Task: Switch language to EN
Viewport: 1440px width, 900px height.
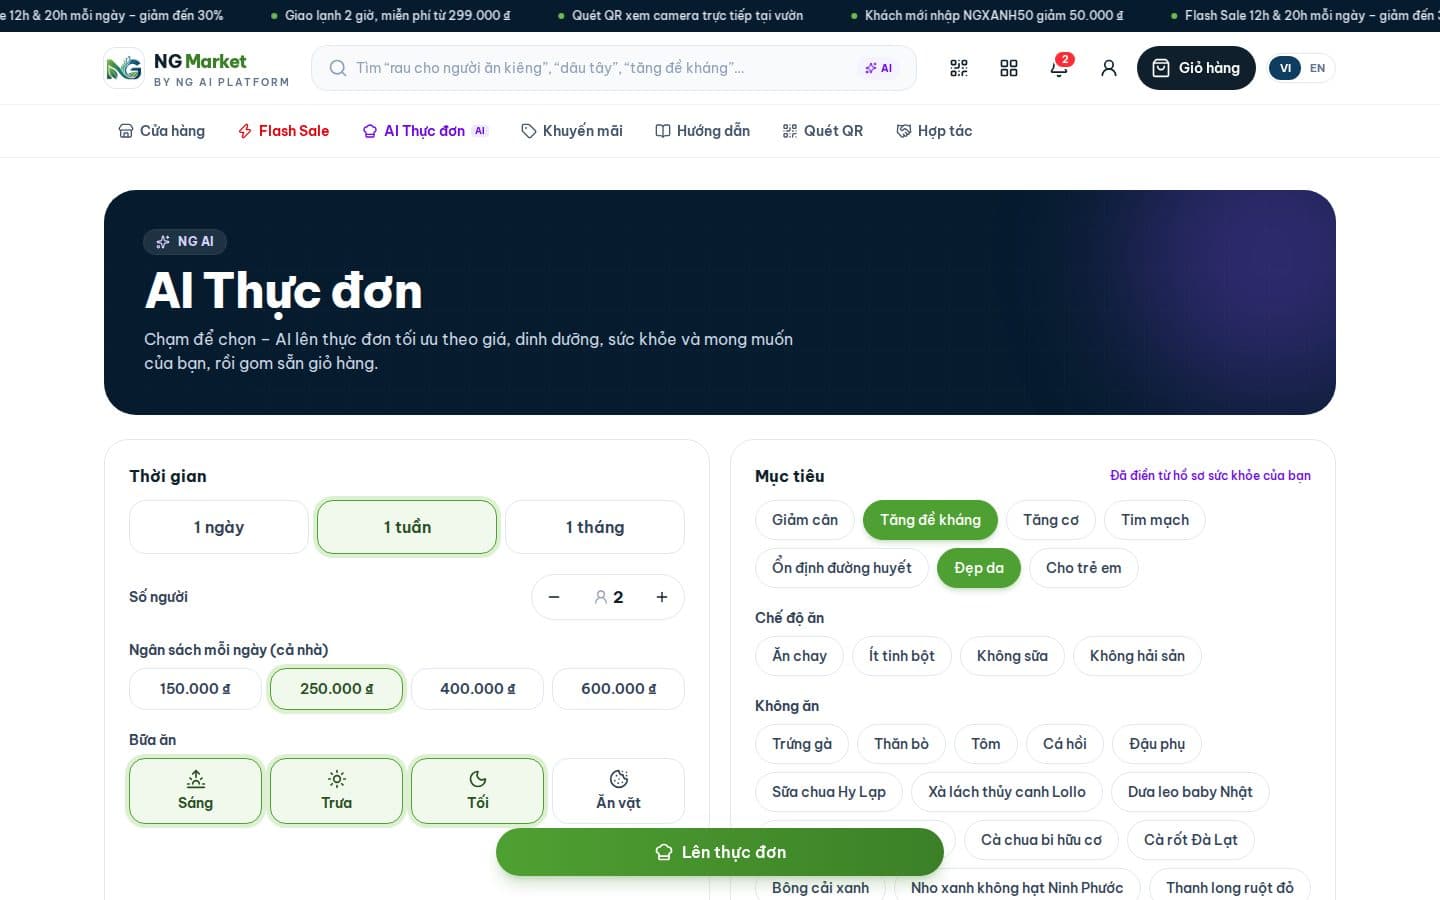Action: [x=1317, y=68]
